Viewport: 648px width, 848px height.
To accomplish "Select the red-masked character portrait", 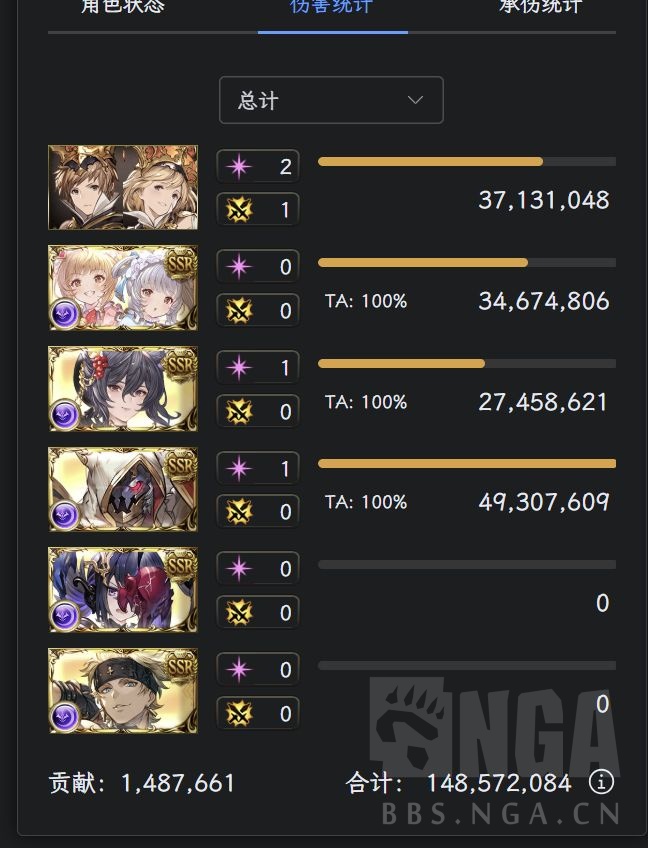I will coord(123,590).
